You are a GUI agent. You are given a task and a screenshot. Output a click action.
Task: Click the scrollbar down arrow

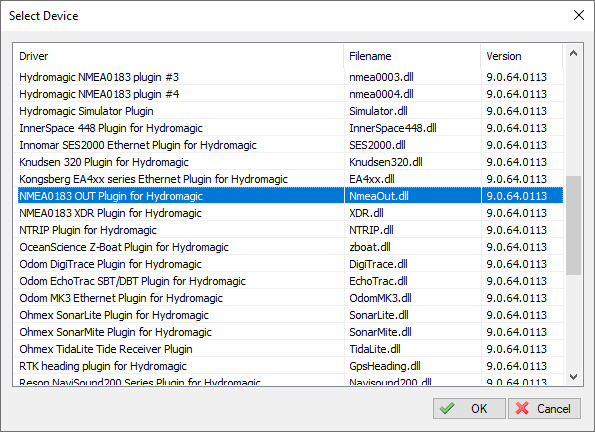(x=573, y=377)
